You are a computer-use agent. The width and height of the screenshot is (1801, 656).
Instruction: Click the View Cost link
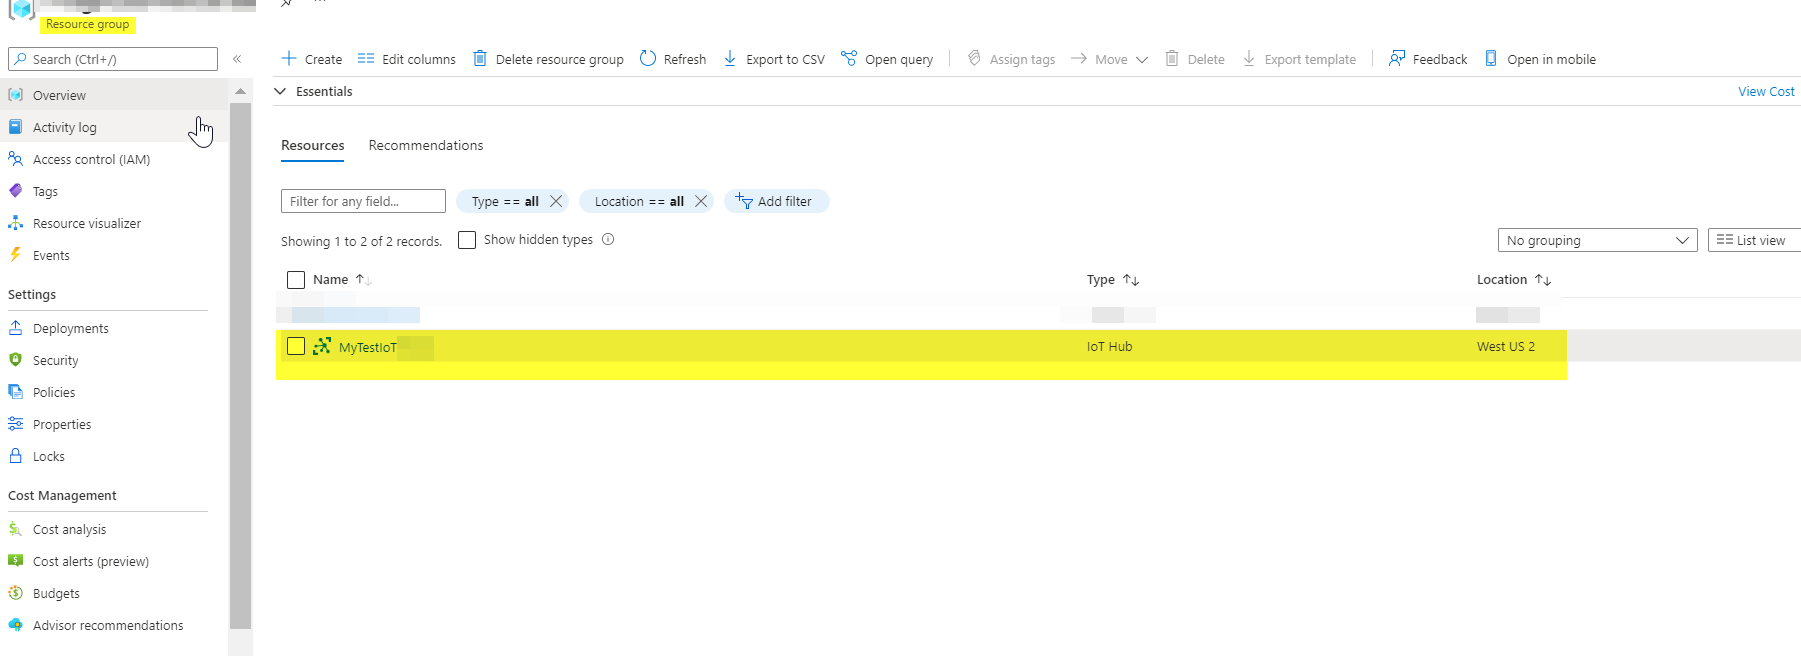click(x=1766, y=91)
